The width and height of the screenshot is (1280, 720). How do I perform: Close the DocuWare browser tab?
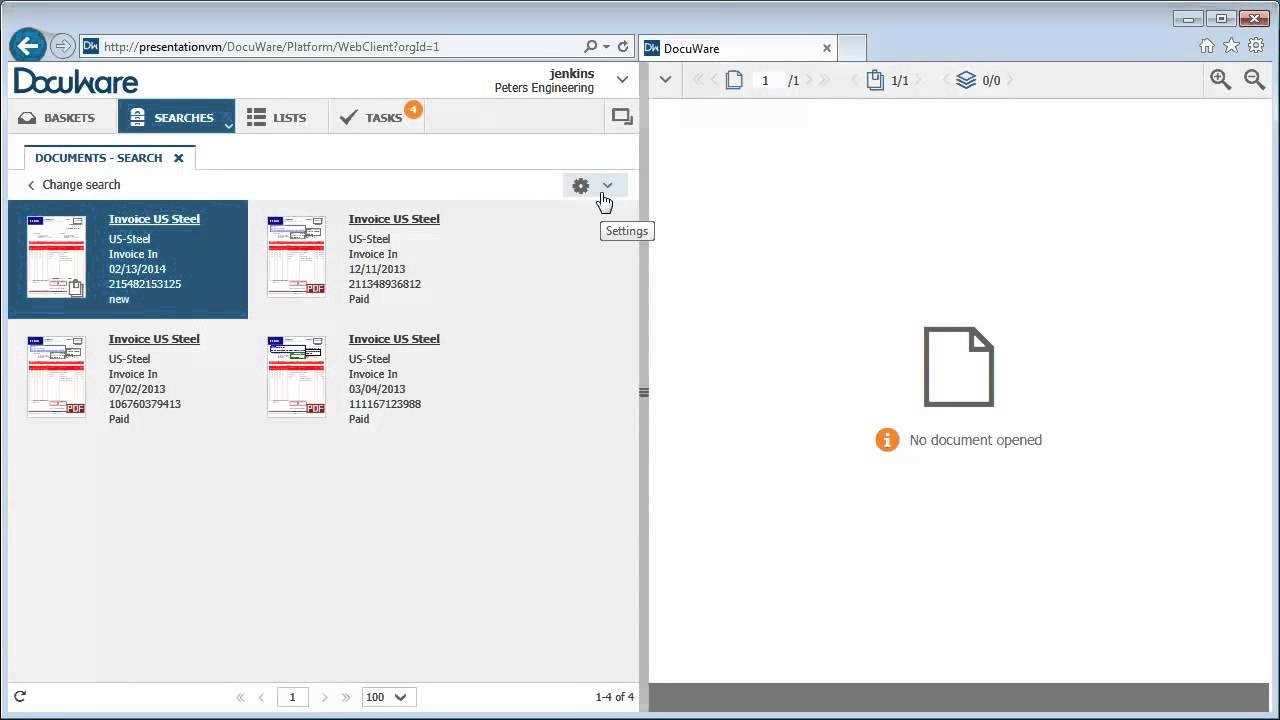coord(827,48)
